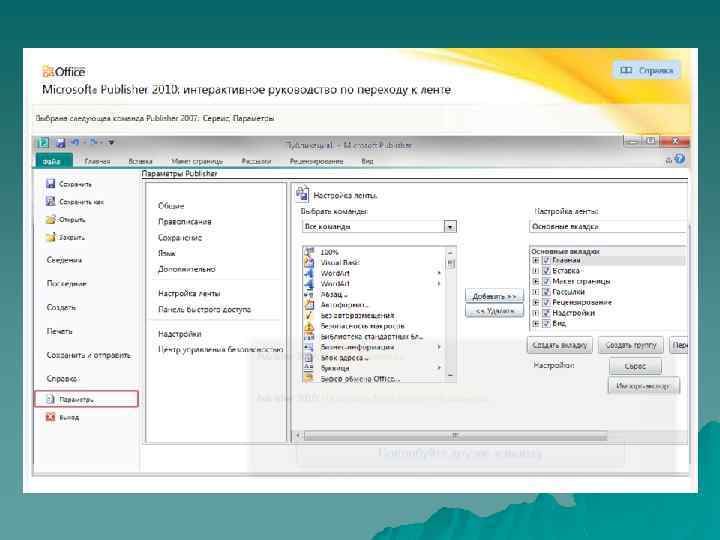This screenshot has height=540, width=720.
Task: Click the Сохранить floppy icon in backstage menu
Action: click(51, 184)
